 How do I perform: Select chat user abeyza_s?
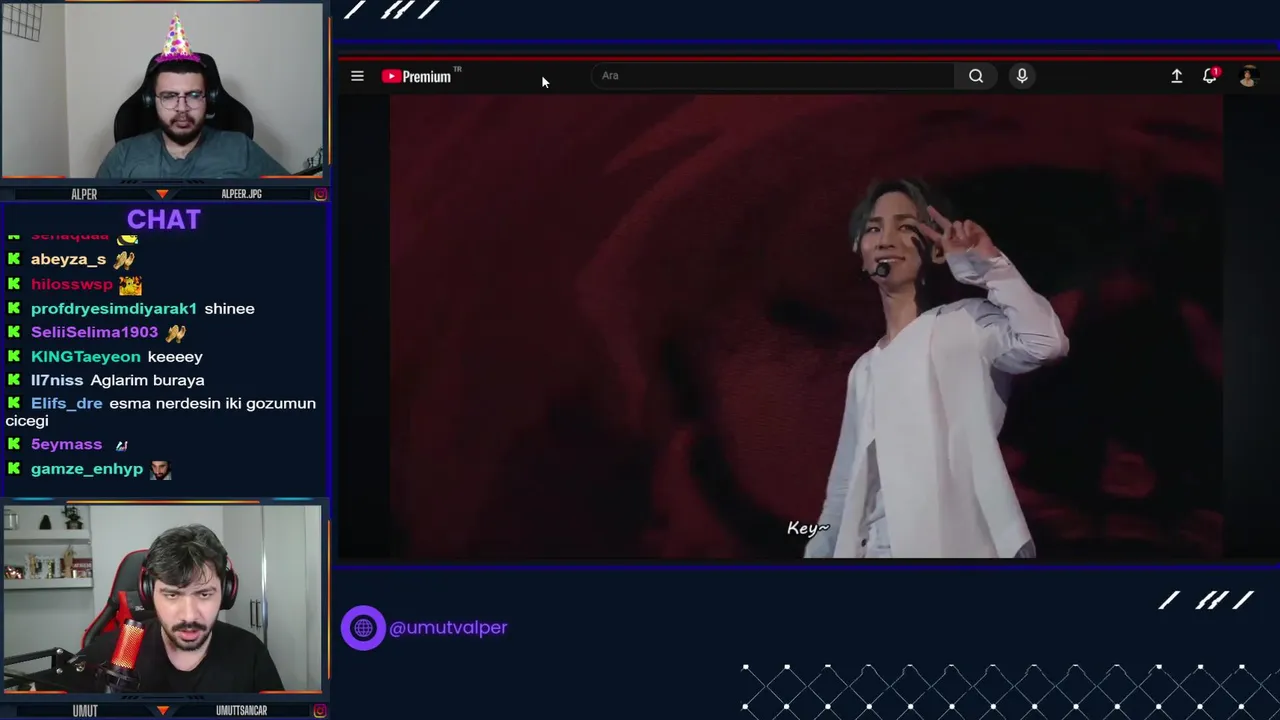tap(68, 259)
